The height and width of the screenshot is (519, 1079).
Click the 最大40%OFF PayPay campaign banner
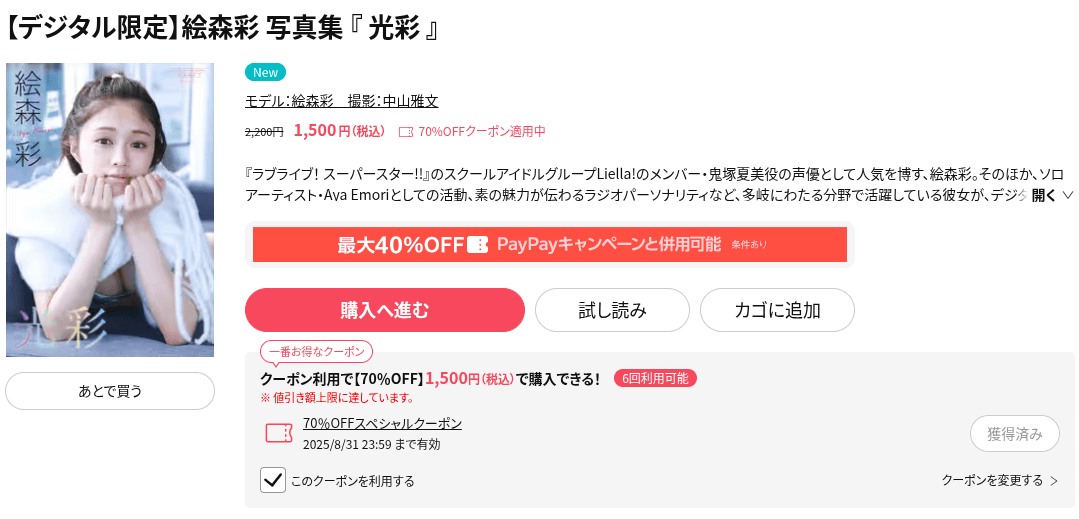[x=550, y=244]
